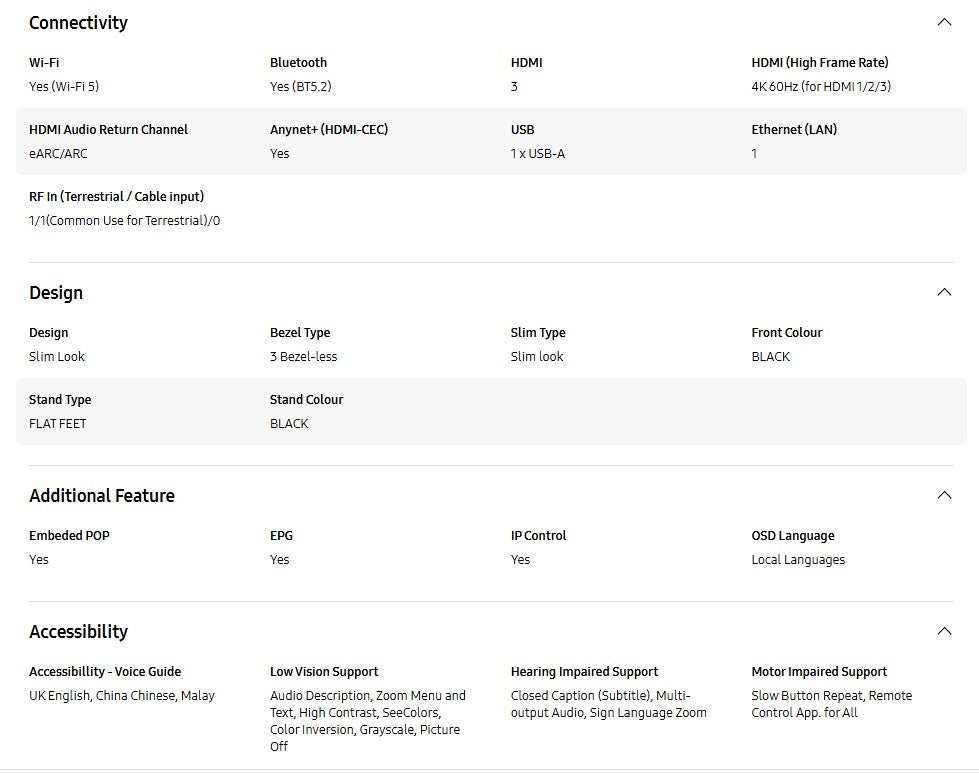Image resolution: width=979 pixels, height=773 pixels.
Task: Collapse the Design section chevron
Action: point(943,292)
